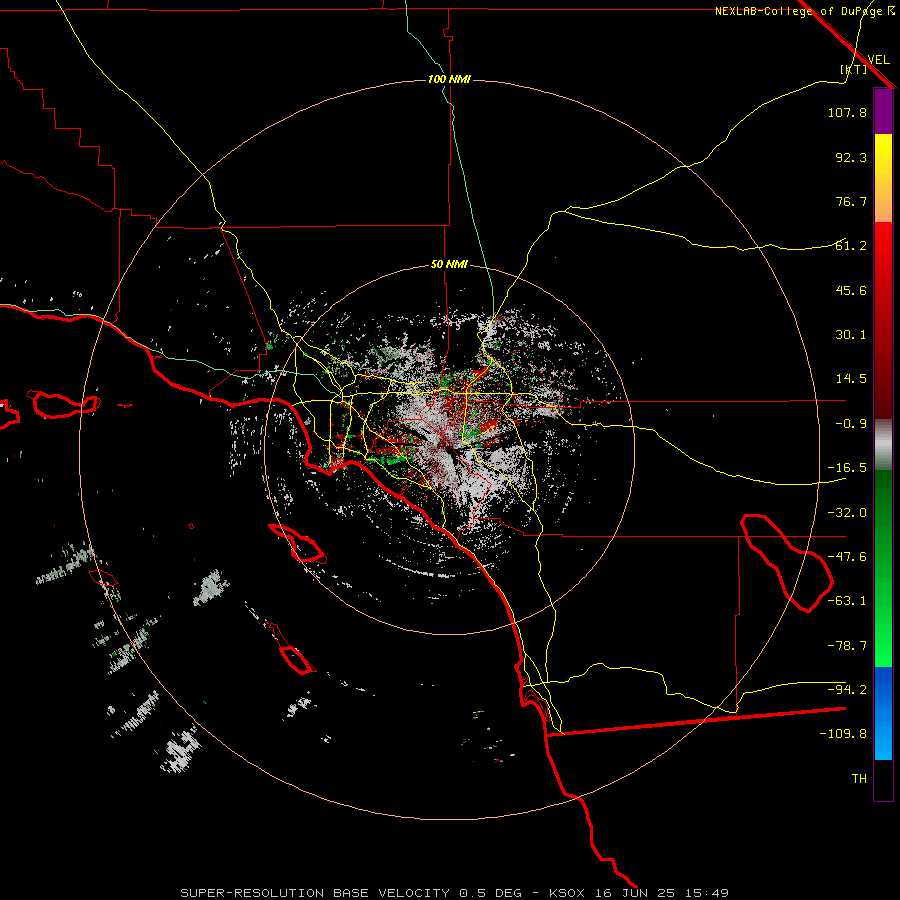
Task: Click the -78.7 legend value
Action: [x=847, y=646]
